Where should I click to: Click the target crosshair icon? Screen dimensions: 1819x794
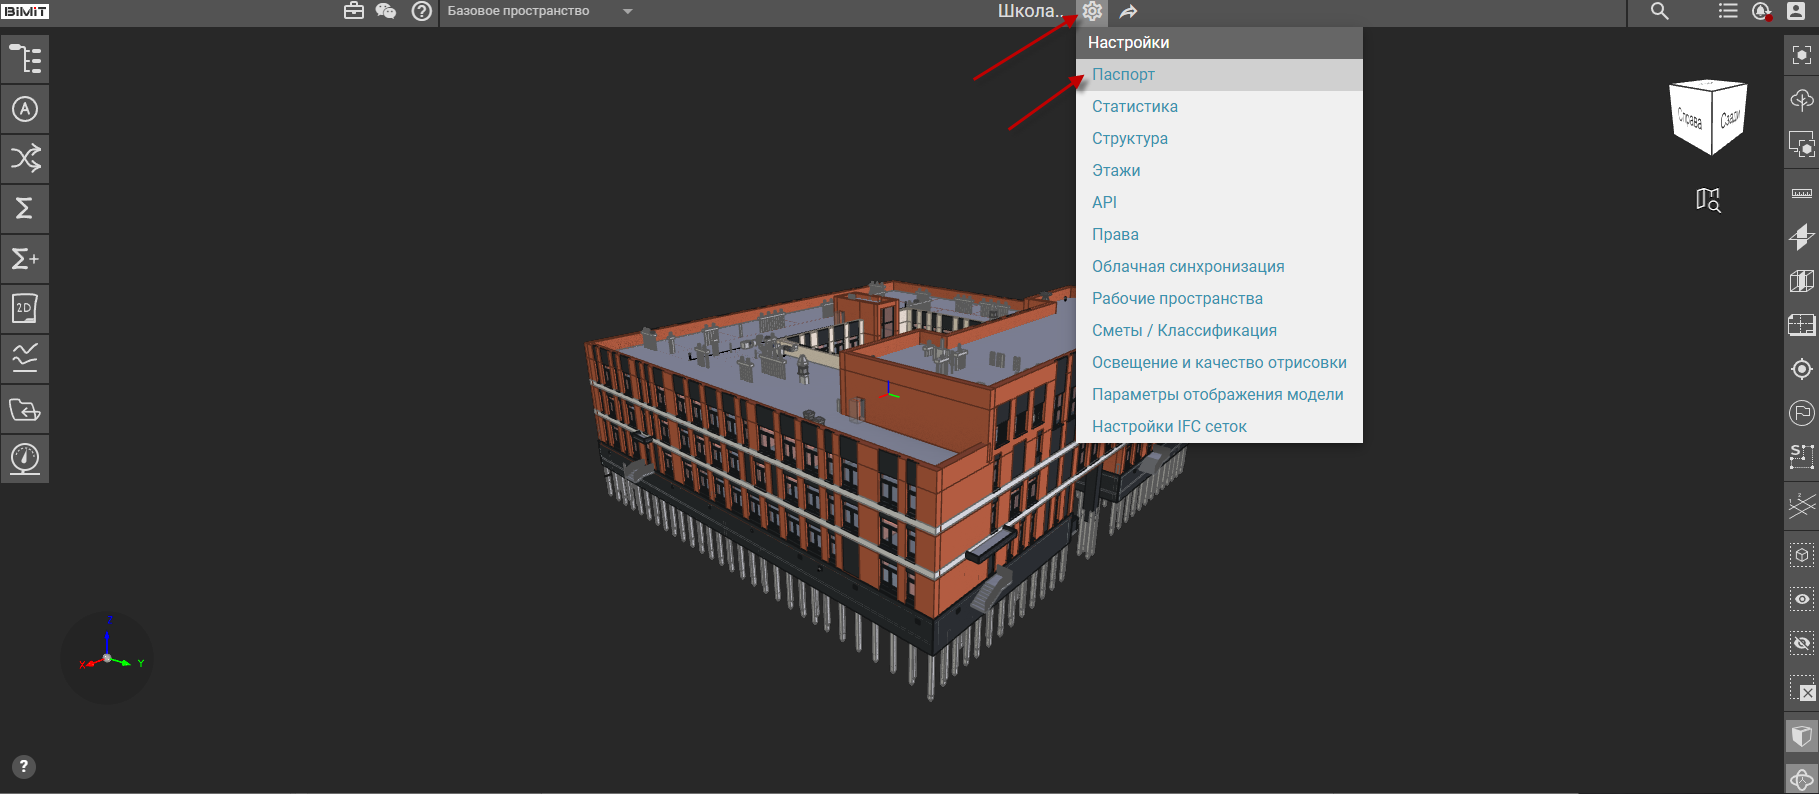[x=1802, y=369]
